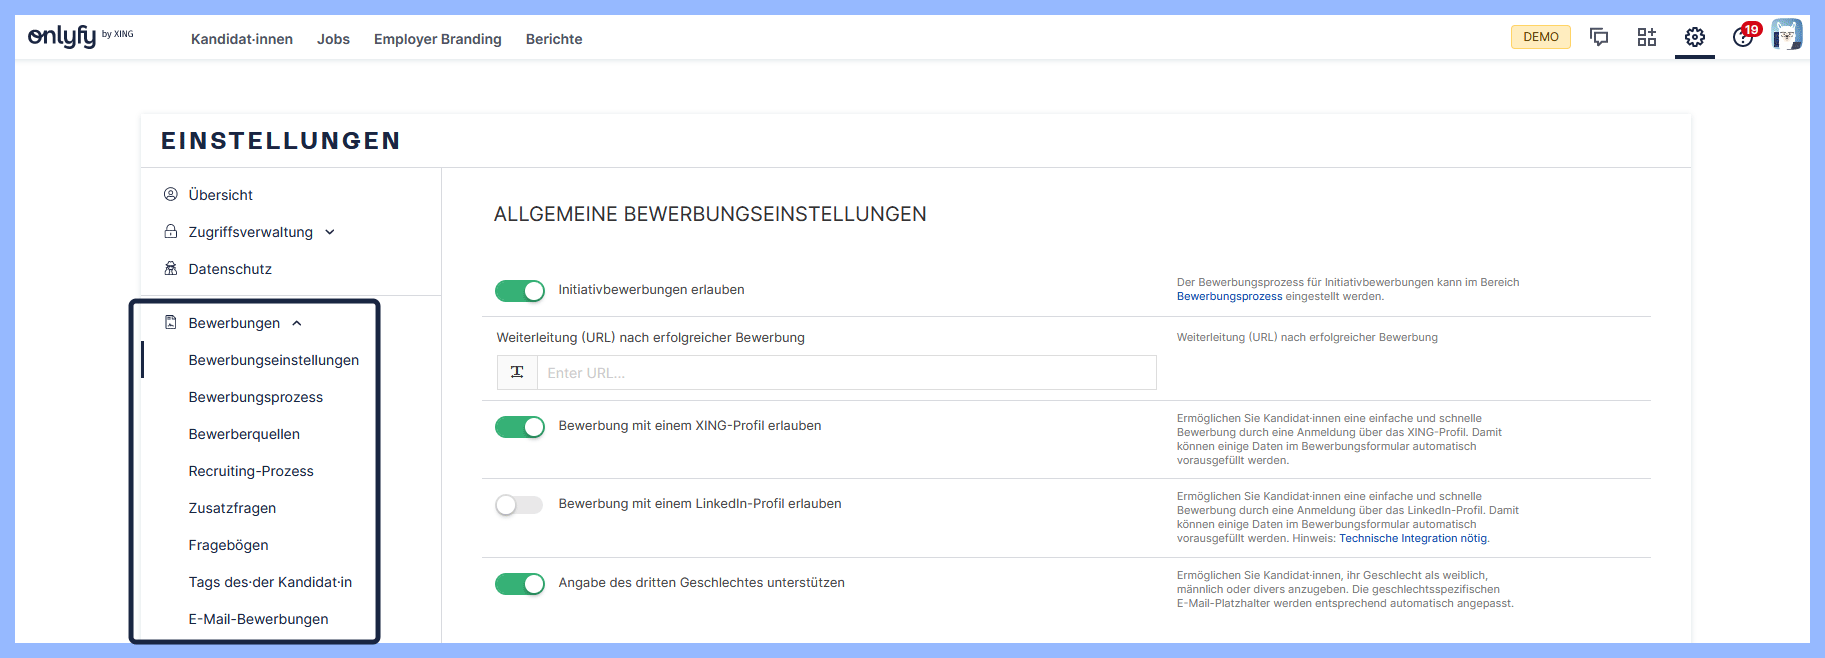Open Berichte menu

(x=554, y=39)
